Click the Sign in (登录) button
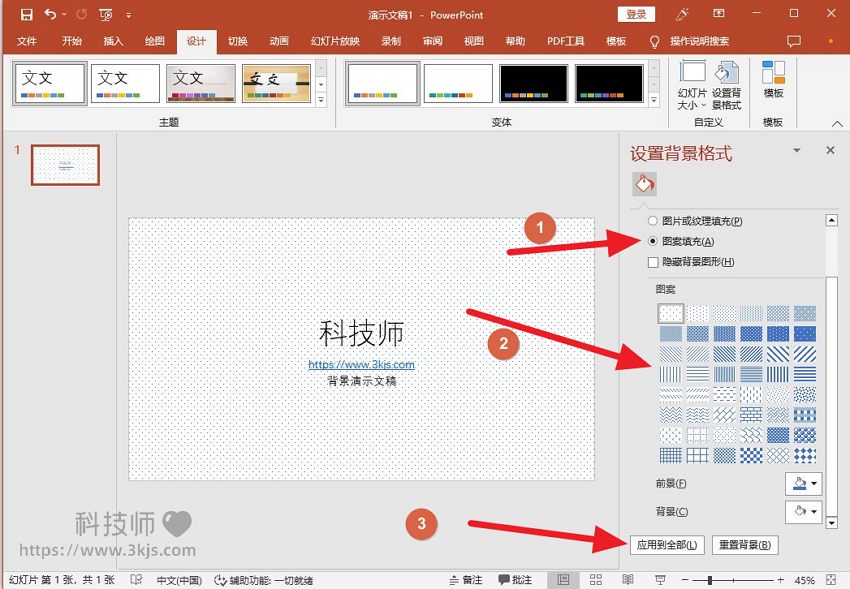Viewport: 850px width, 589px height. [x=636, y=15]
